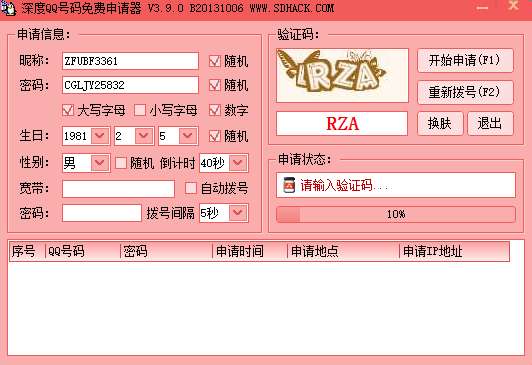Toggle random checkbox beside ZFUBF3361 password row
This screenshot has width=532, height=365.
pos(214,85)
